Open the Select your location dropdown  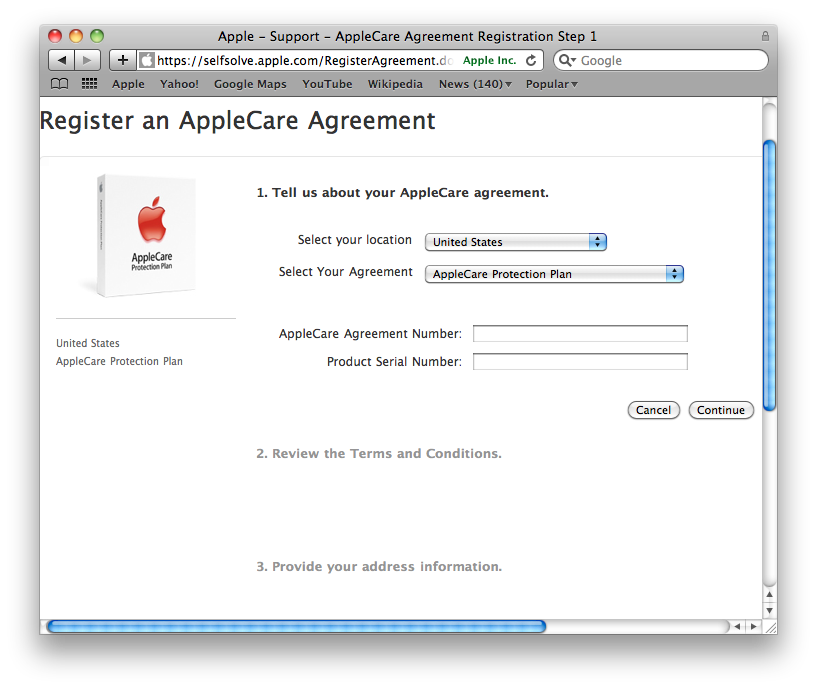point(516,242)
